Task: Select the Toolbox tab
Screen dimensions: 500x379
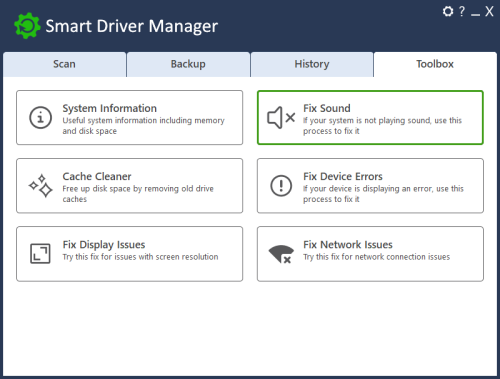Action: [x=435, y=64]
